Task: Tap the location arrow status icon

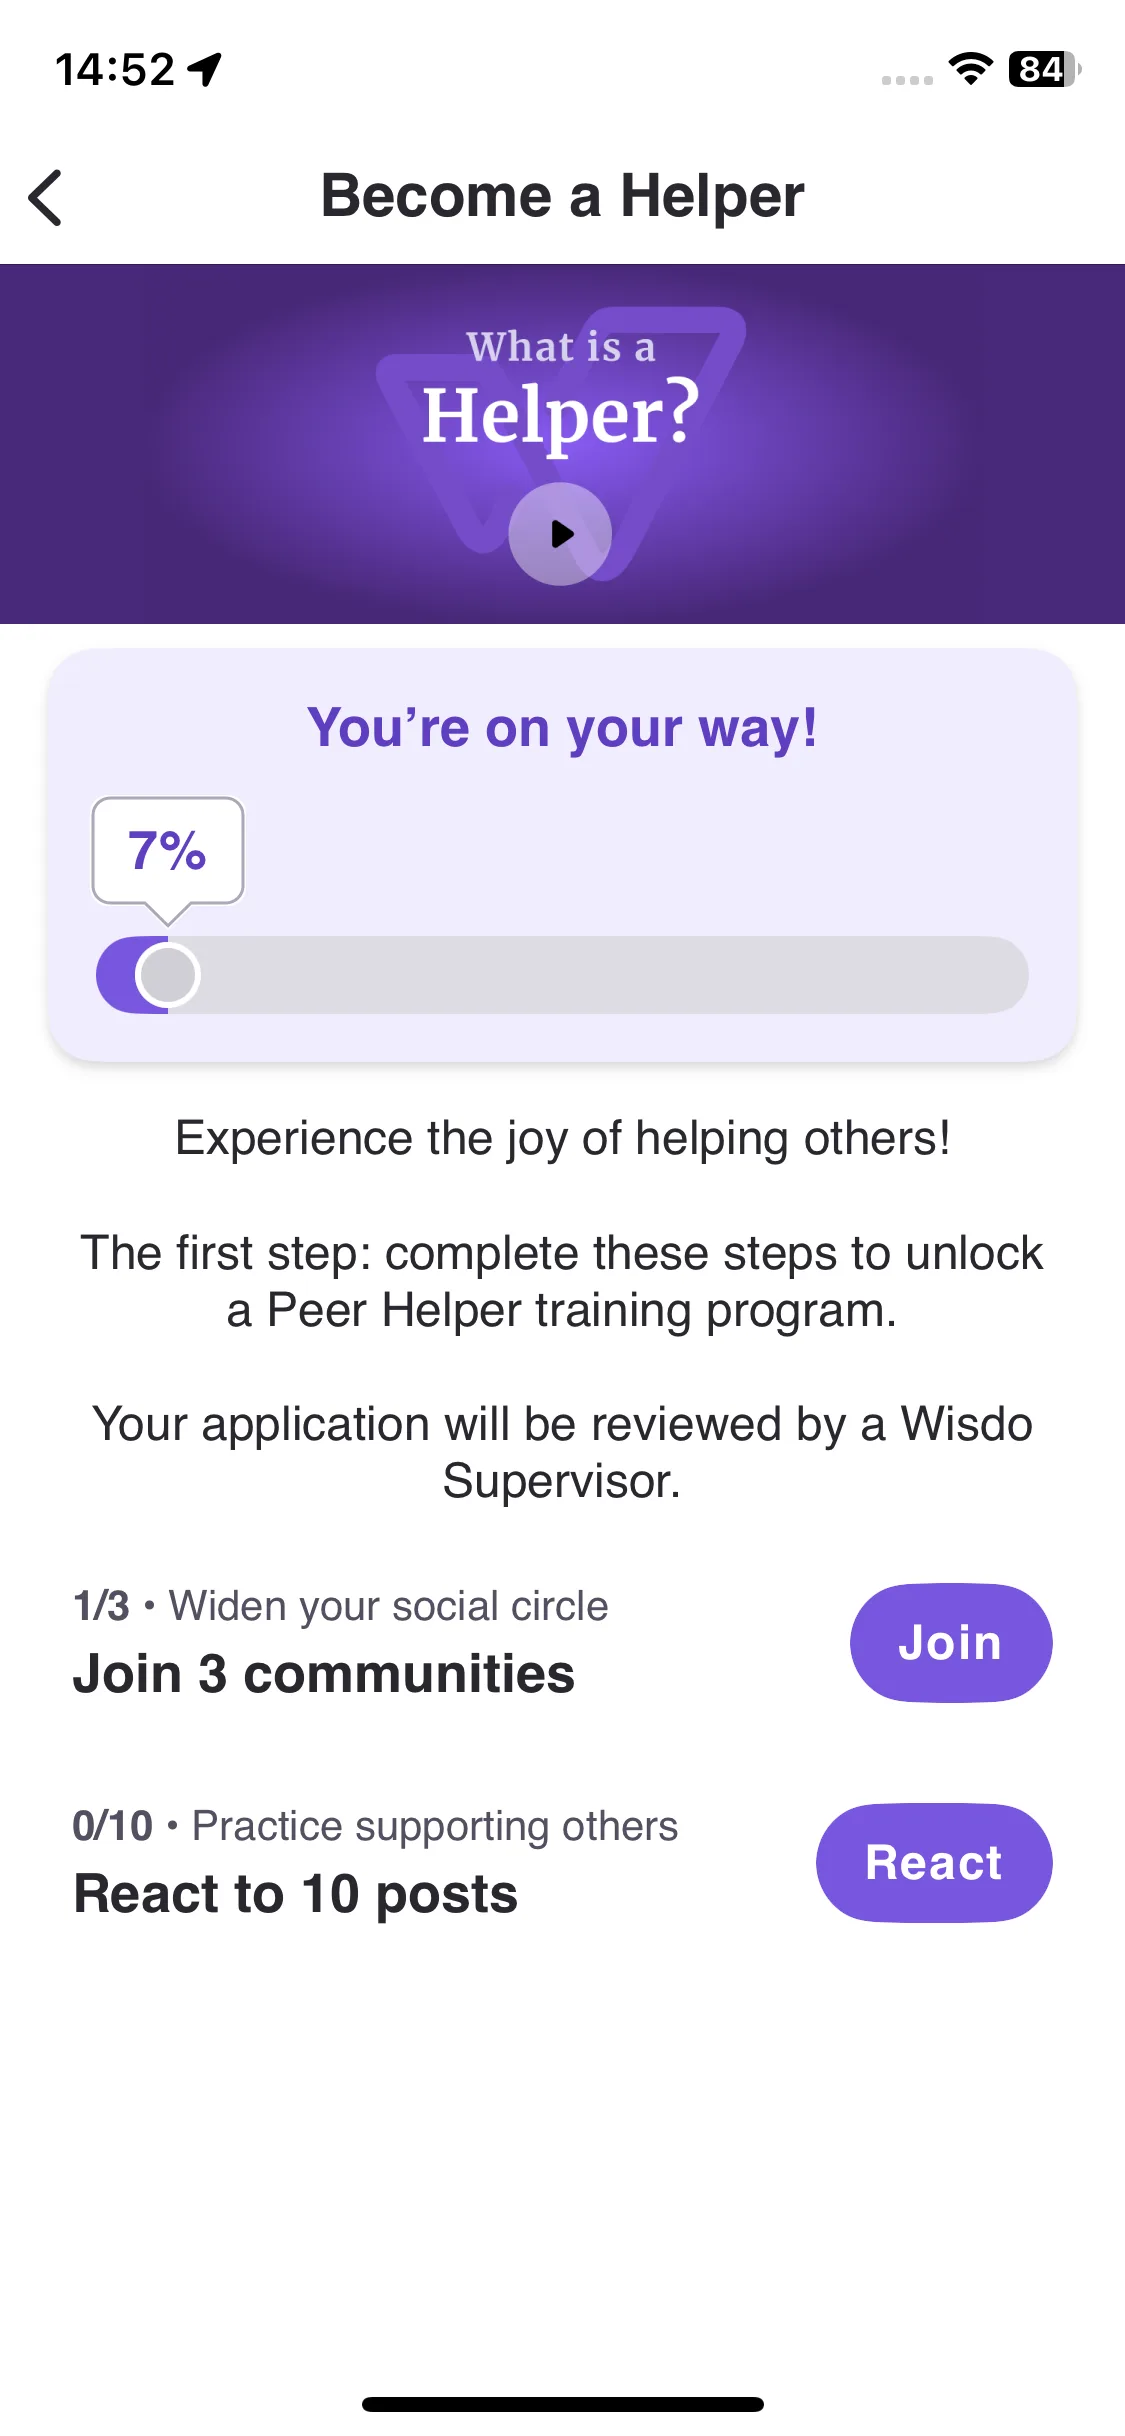Action: (205, 69)
